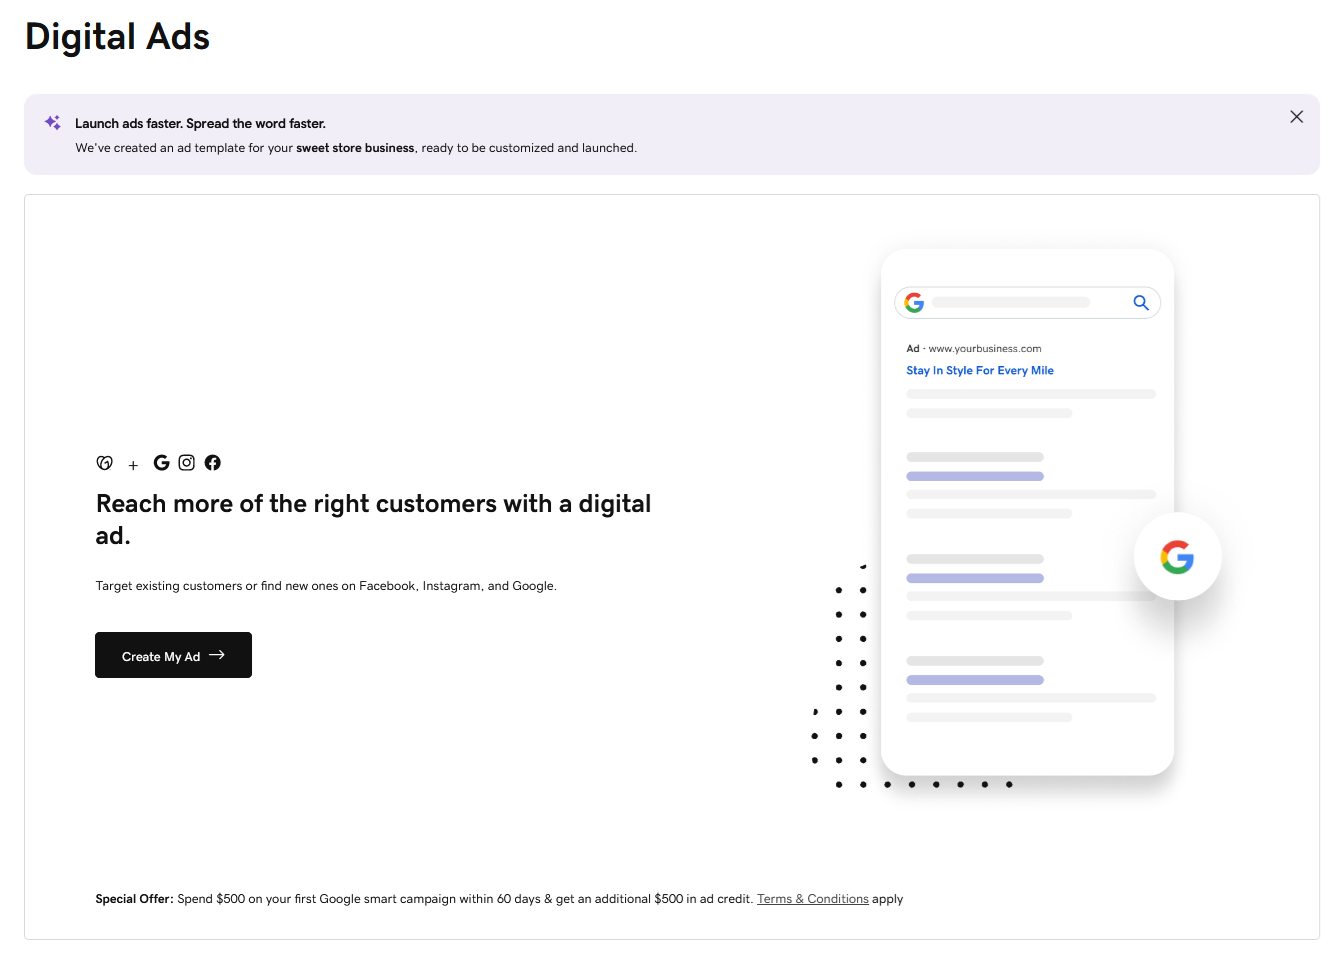Click the Facebook icon
Image resolution: width=1344 pixels, height=959 pixels.
[x=213, y=462]
